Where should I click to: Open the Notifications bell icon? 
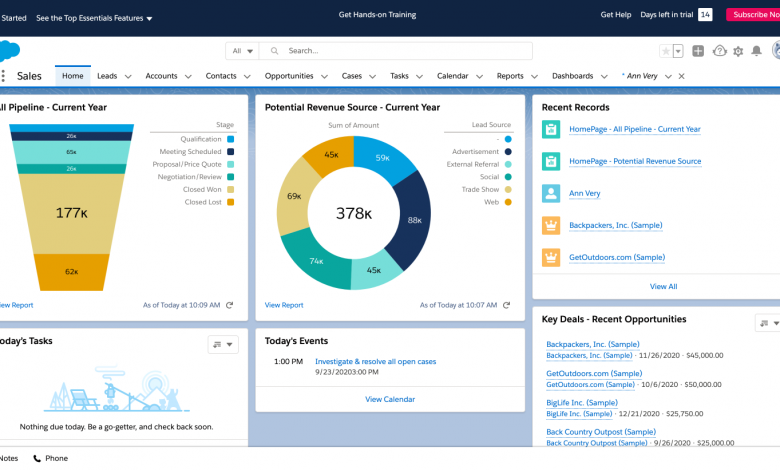pyautogui.click(x=756, y=51)
